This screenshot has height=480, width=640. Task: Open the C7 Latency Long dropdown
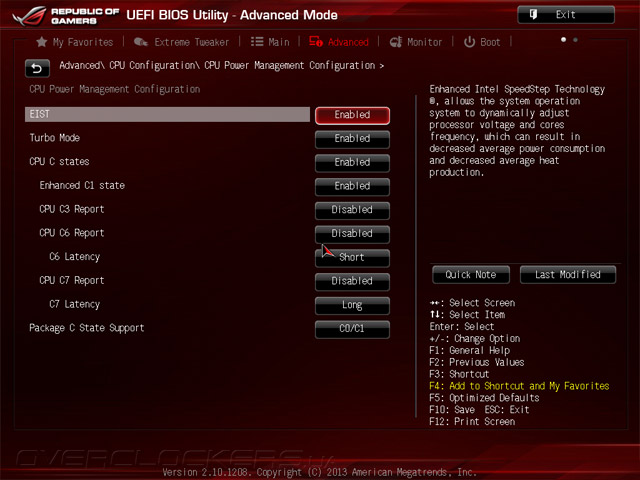(352, 305)
